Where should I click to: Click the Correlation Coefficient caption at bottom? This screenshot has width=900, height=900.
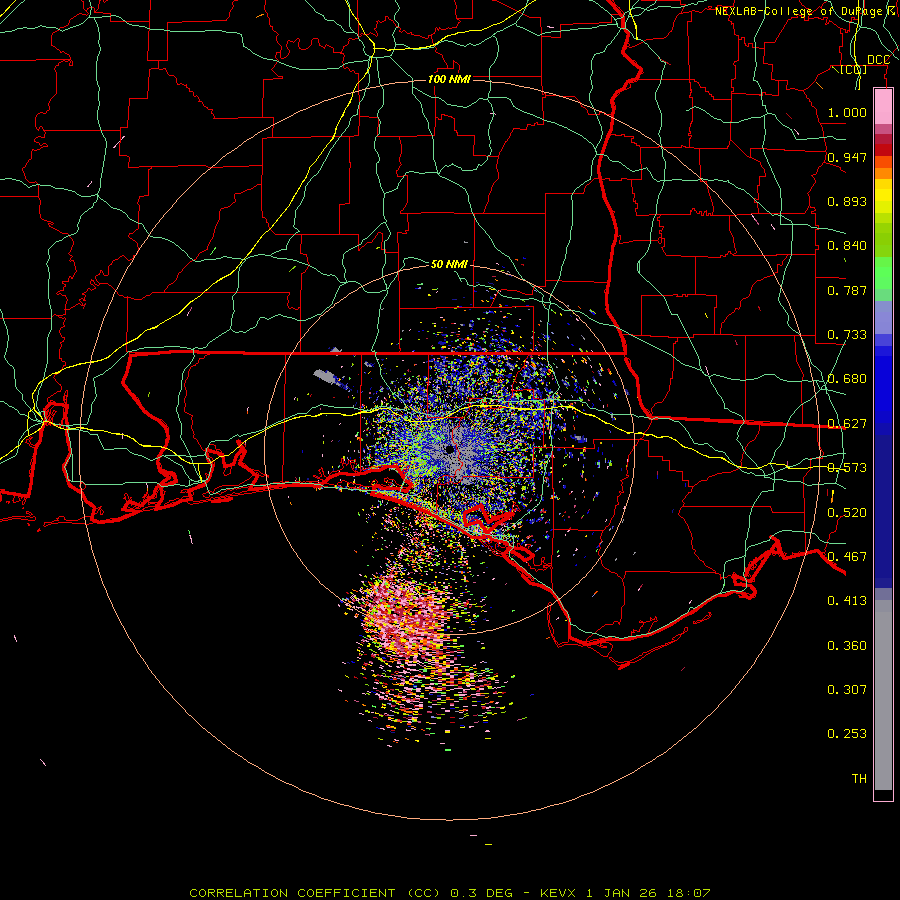click(449, 893)
